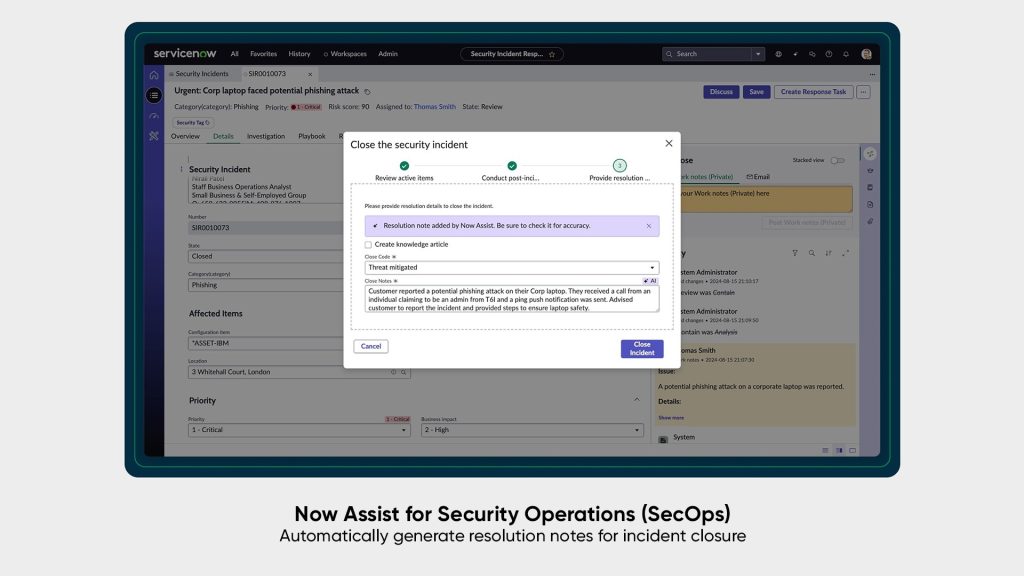Open the Close Code dropdown

pos(511,268)
